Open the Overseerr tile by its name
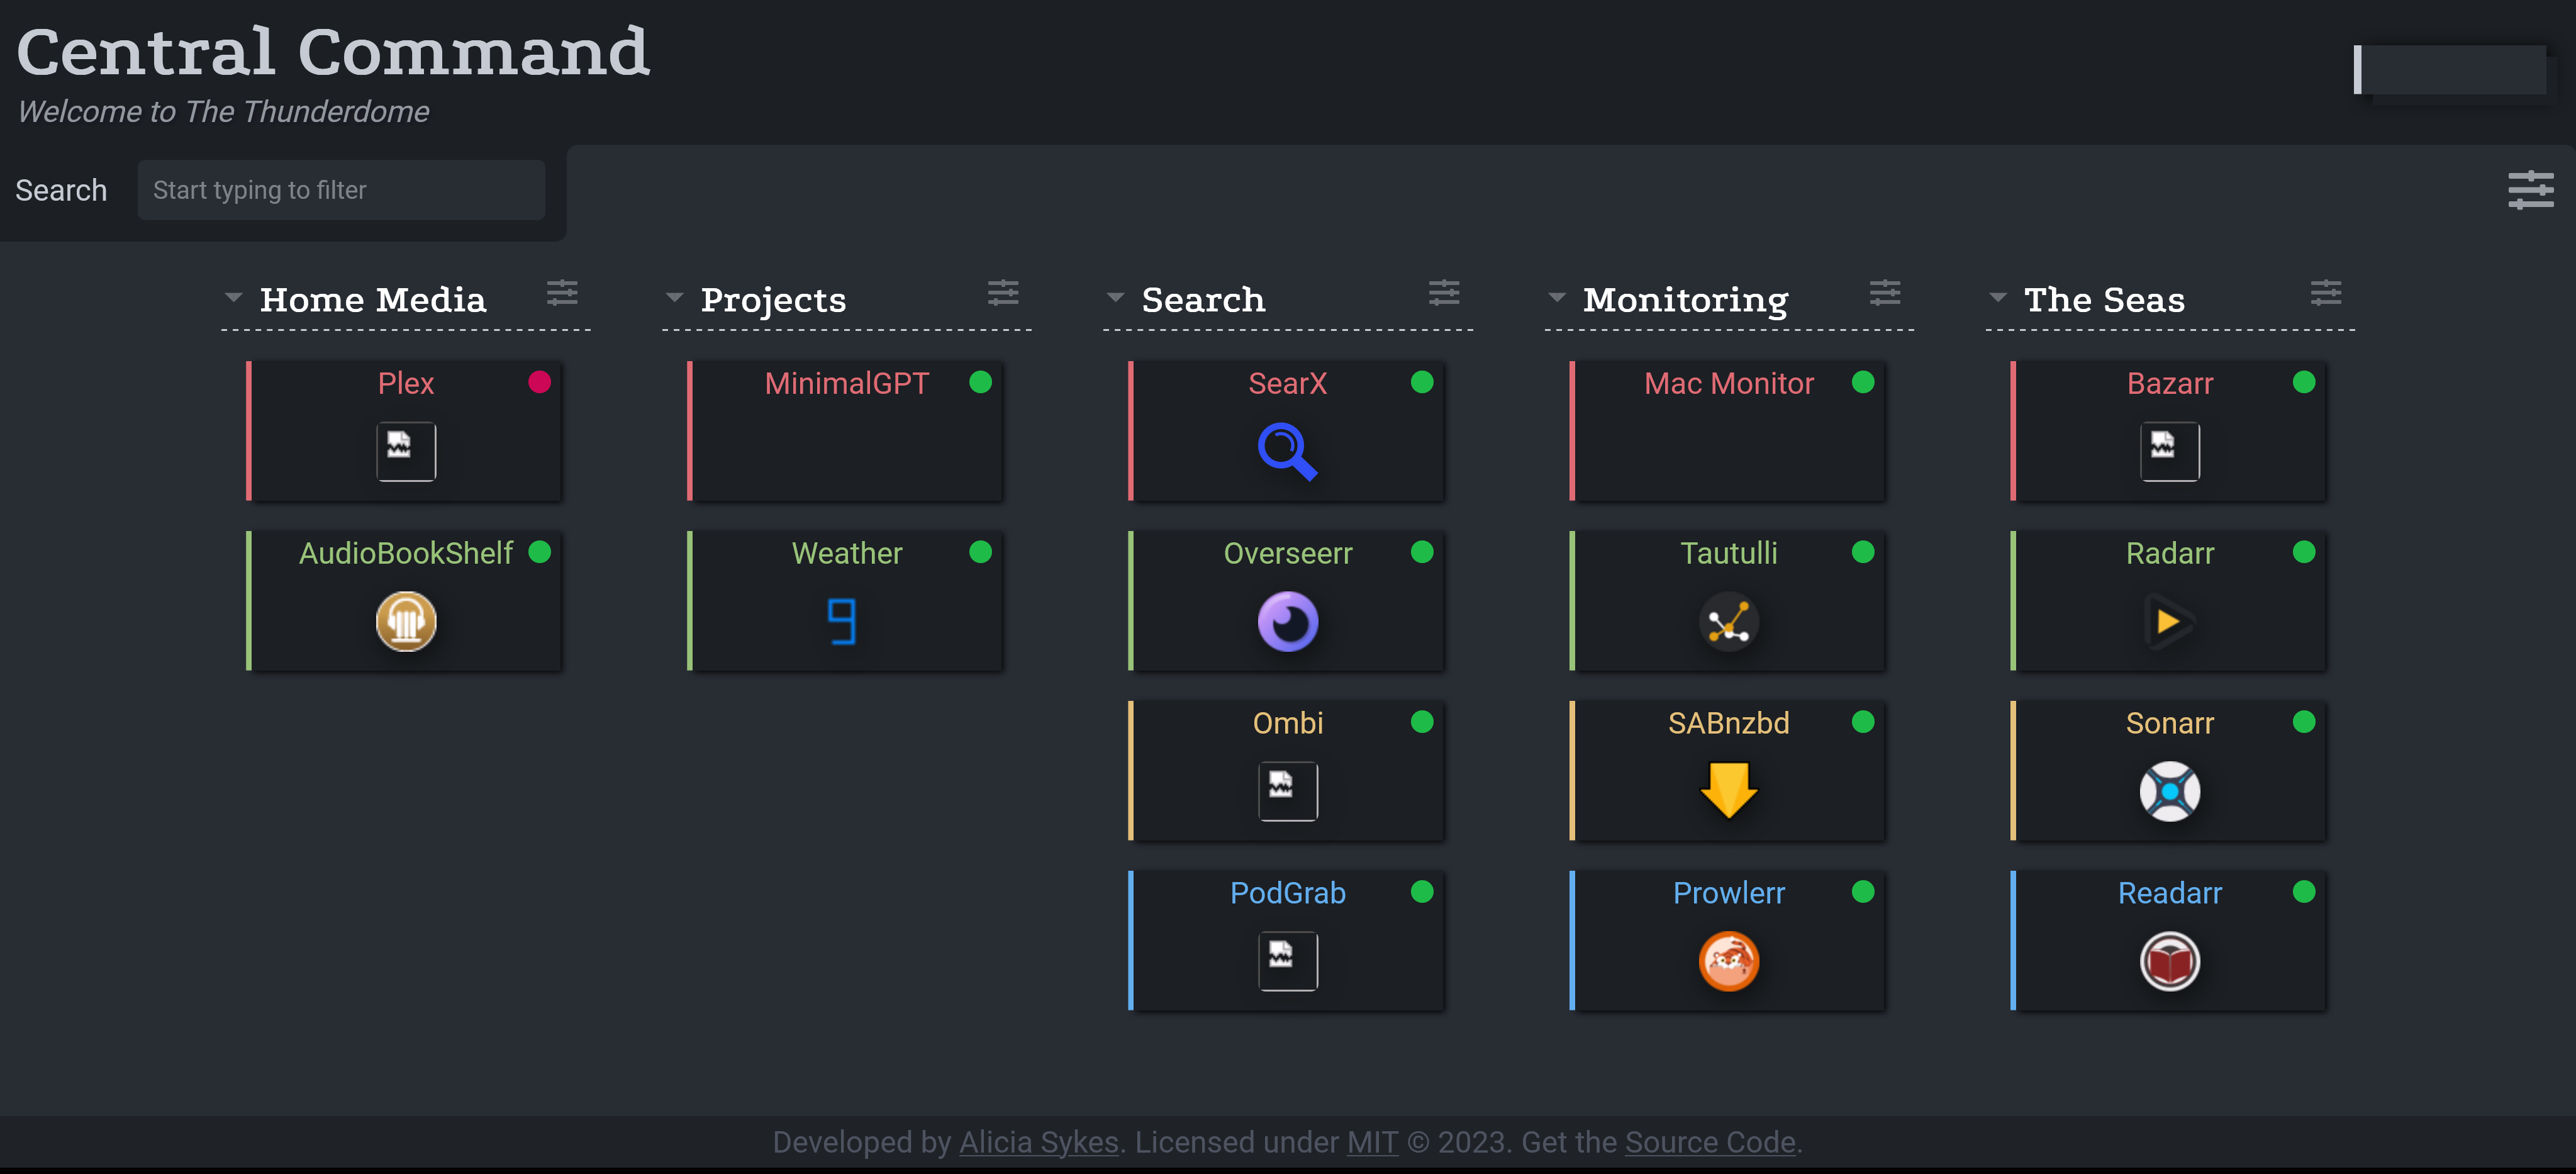The height and width of the screenshot is (1174, 2576). point(1287,553)
